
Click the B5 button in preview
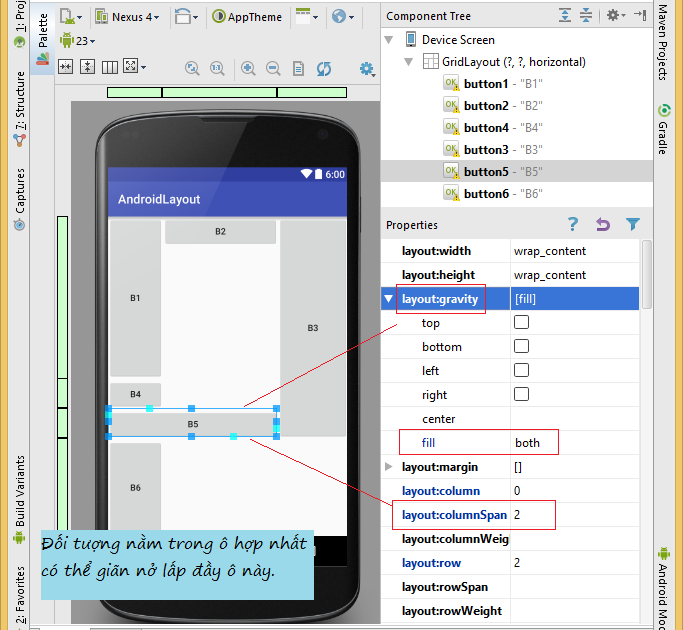[193, 424]
